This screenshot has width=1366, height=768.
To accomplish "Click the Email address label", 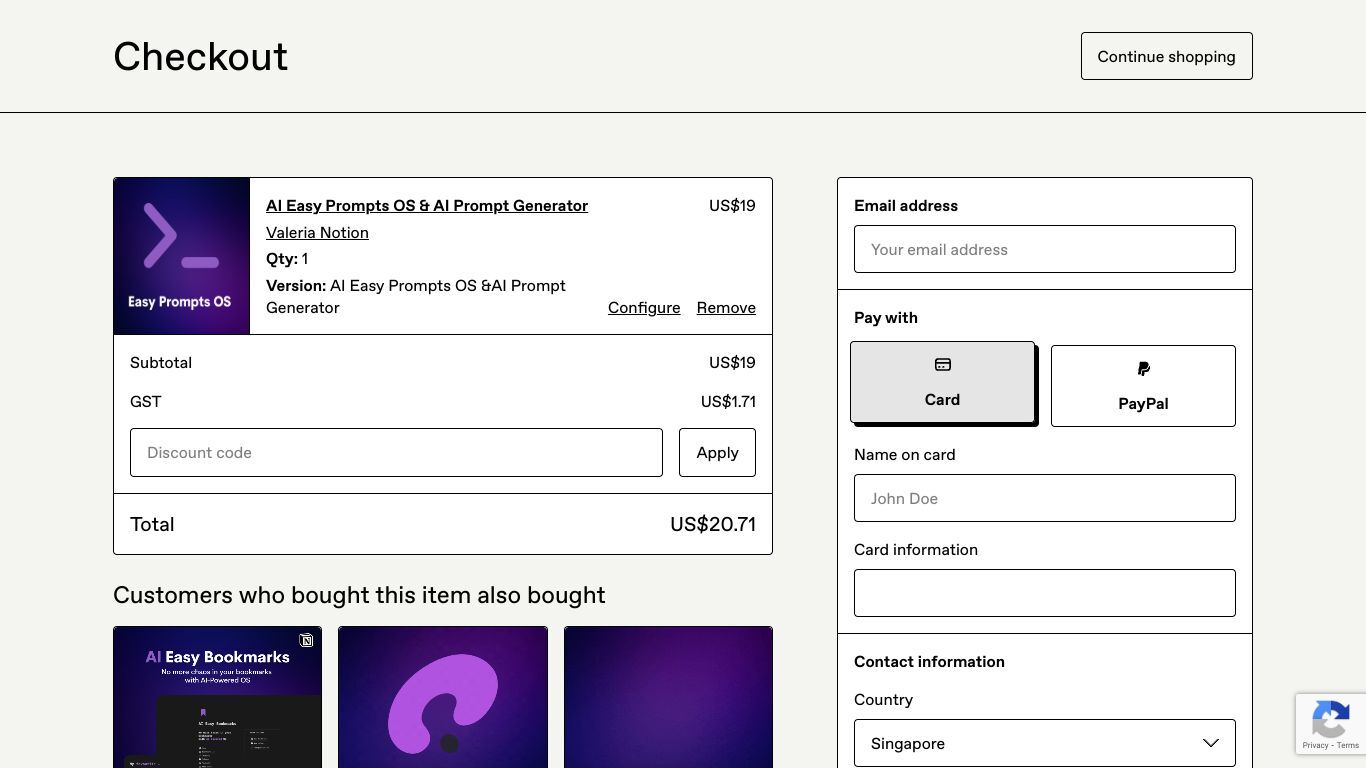I will tap(906, 205).
